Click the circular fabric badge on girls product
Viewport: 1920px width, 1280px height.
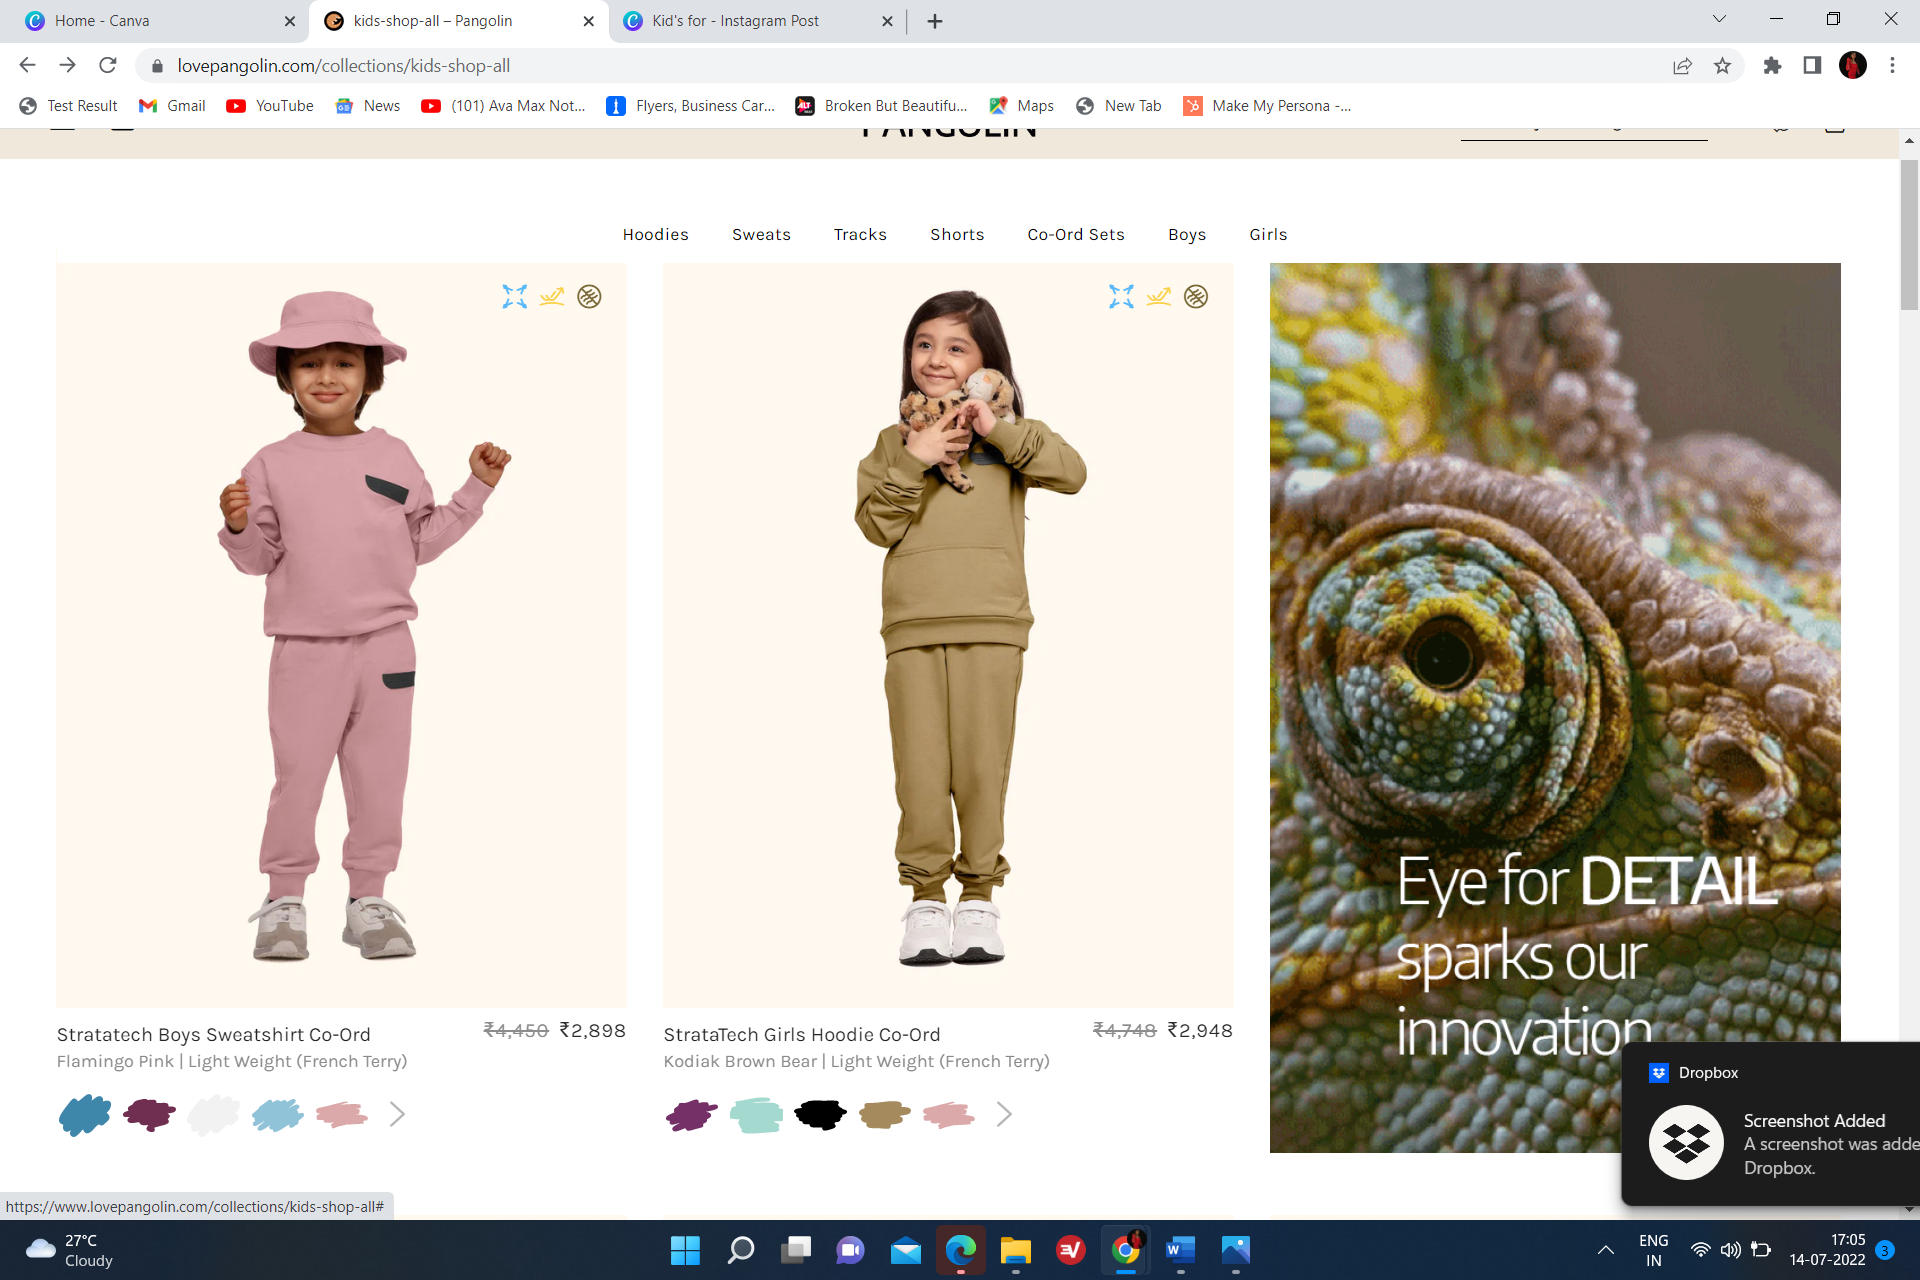tap(1196, 296)
